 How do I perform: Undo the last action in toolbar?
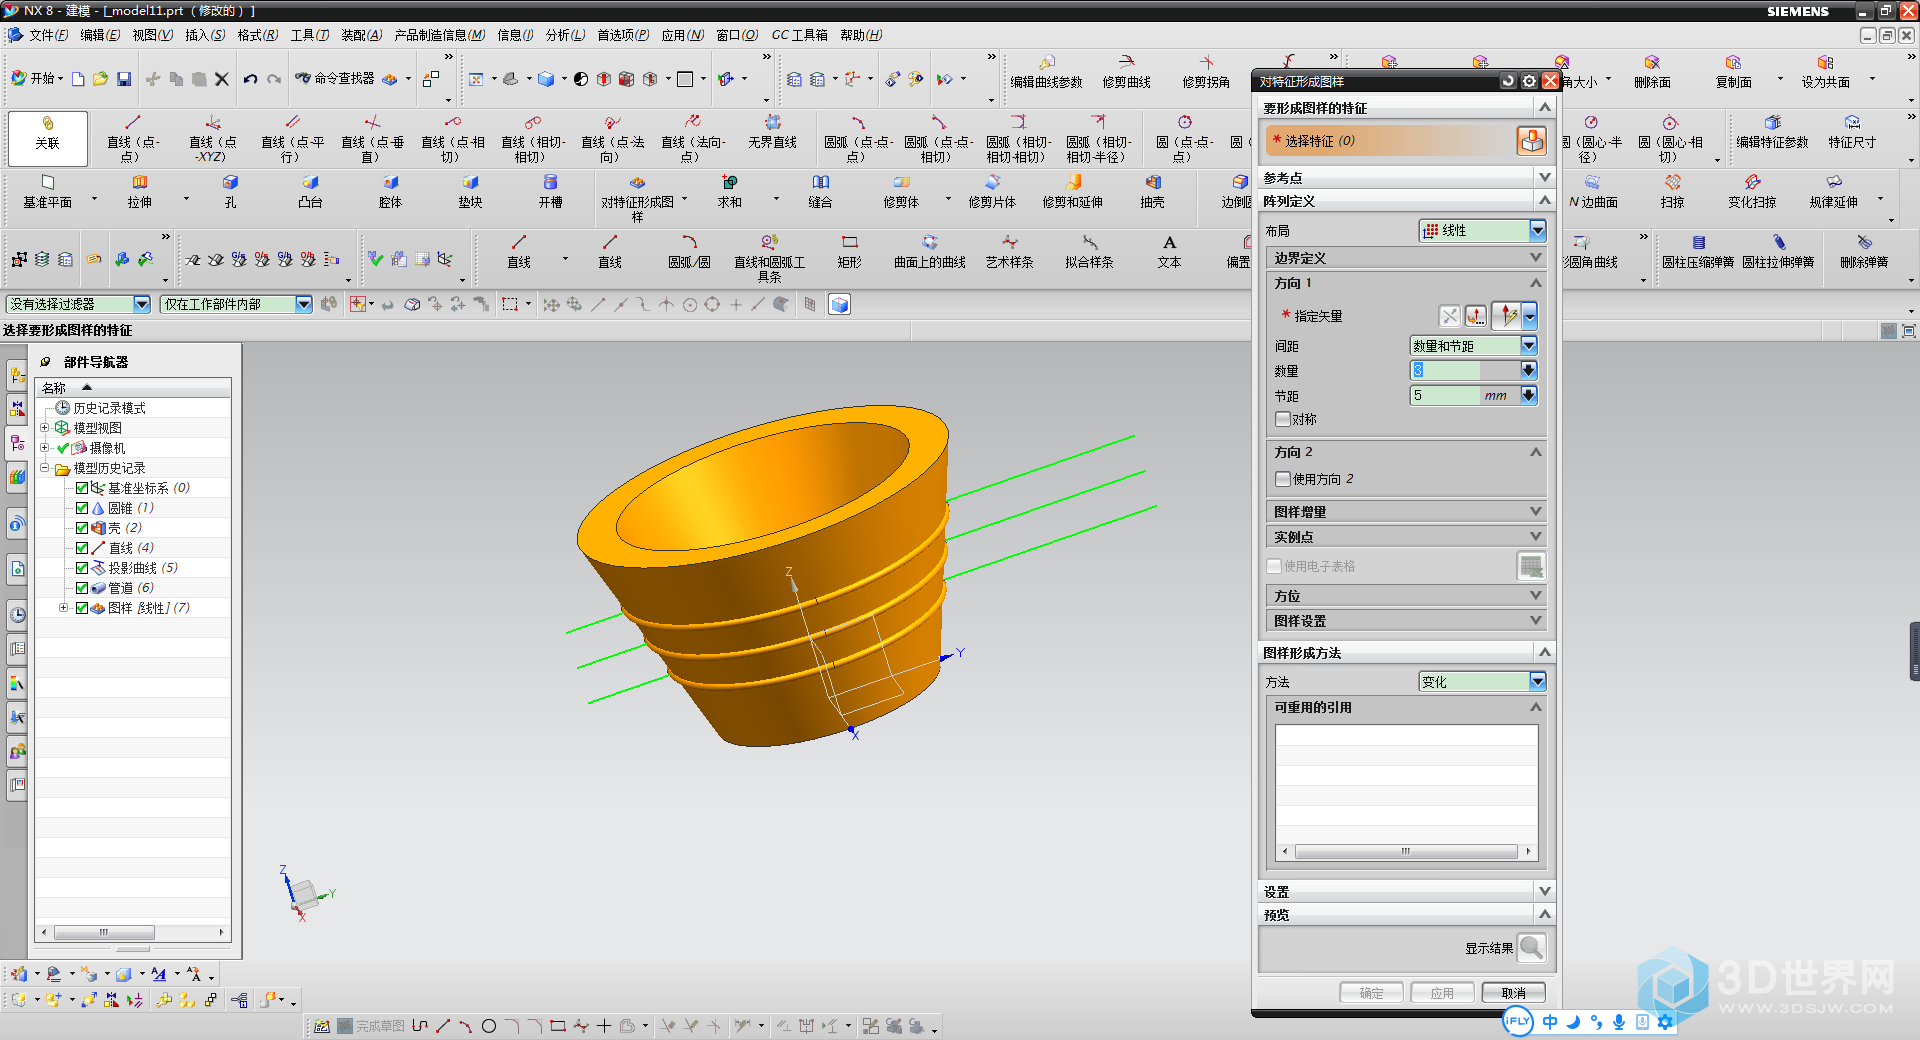point(250,79)
